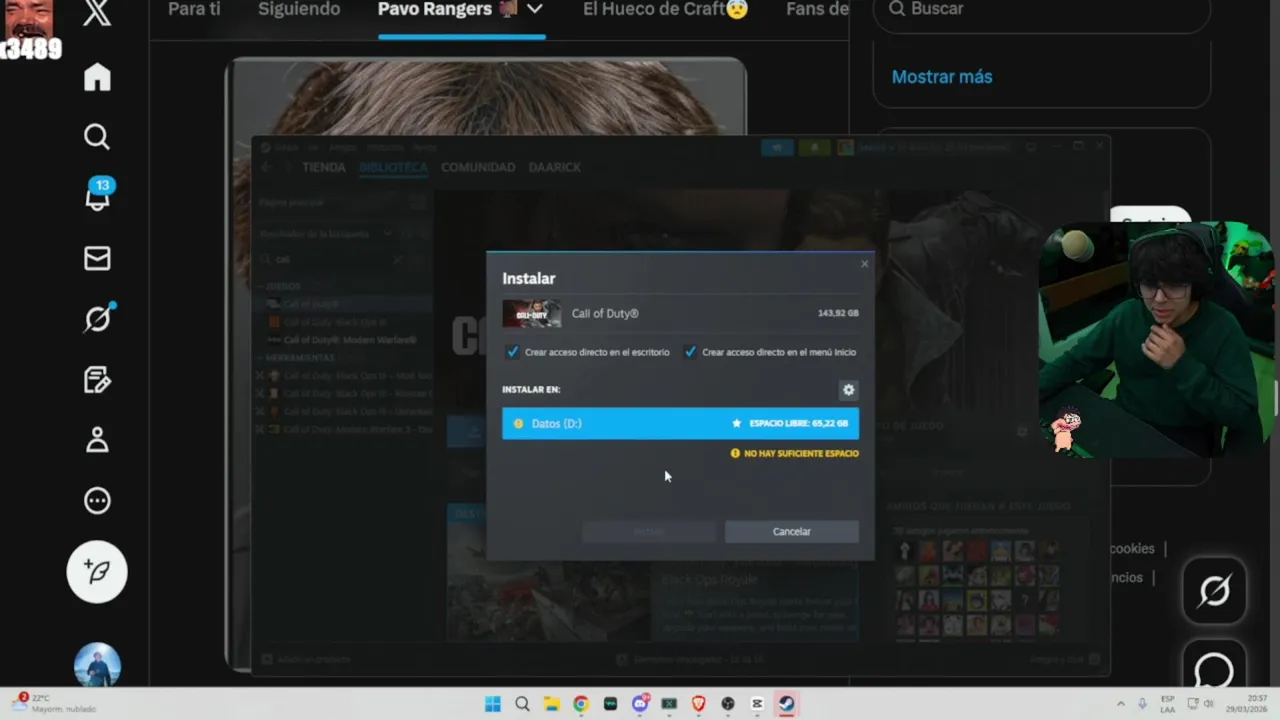Click the 143,92 GB size text

(x=838, y=313)
